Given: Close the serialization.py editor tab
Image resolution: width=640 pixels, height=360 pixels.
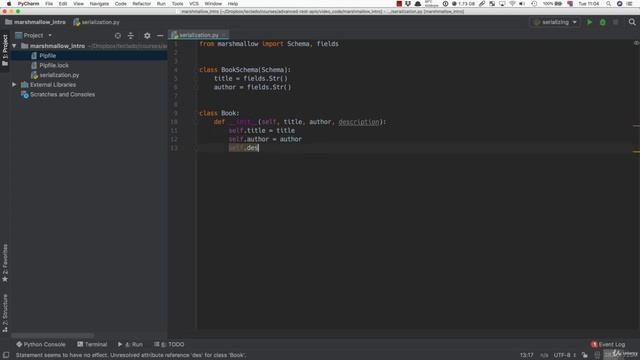Looking at the screenshot, I should (224, 35).
